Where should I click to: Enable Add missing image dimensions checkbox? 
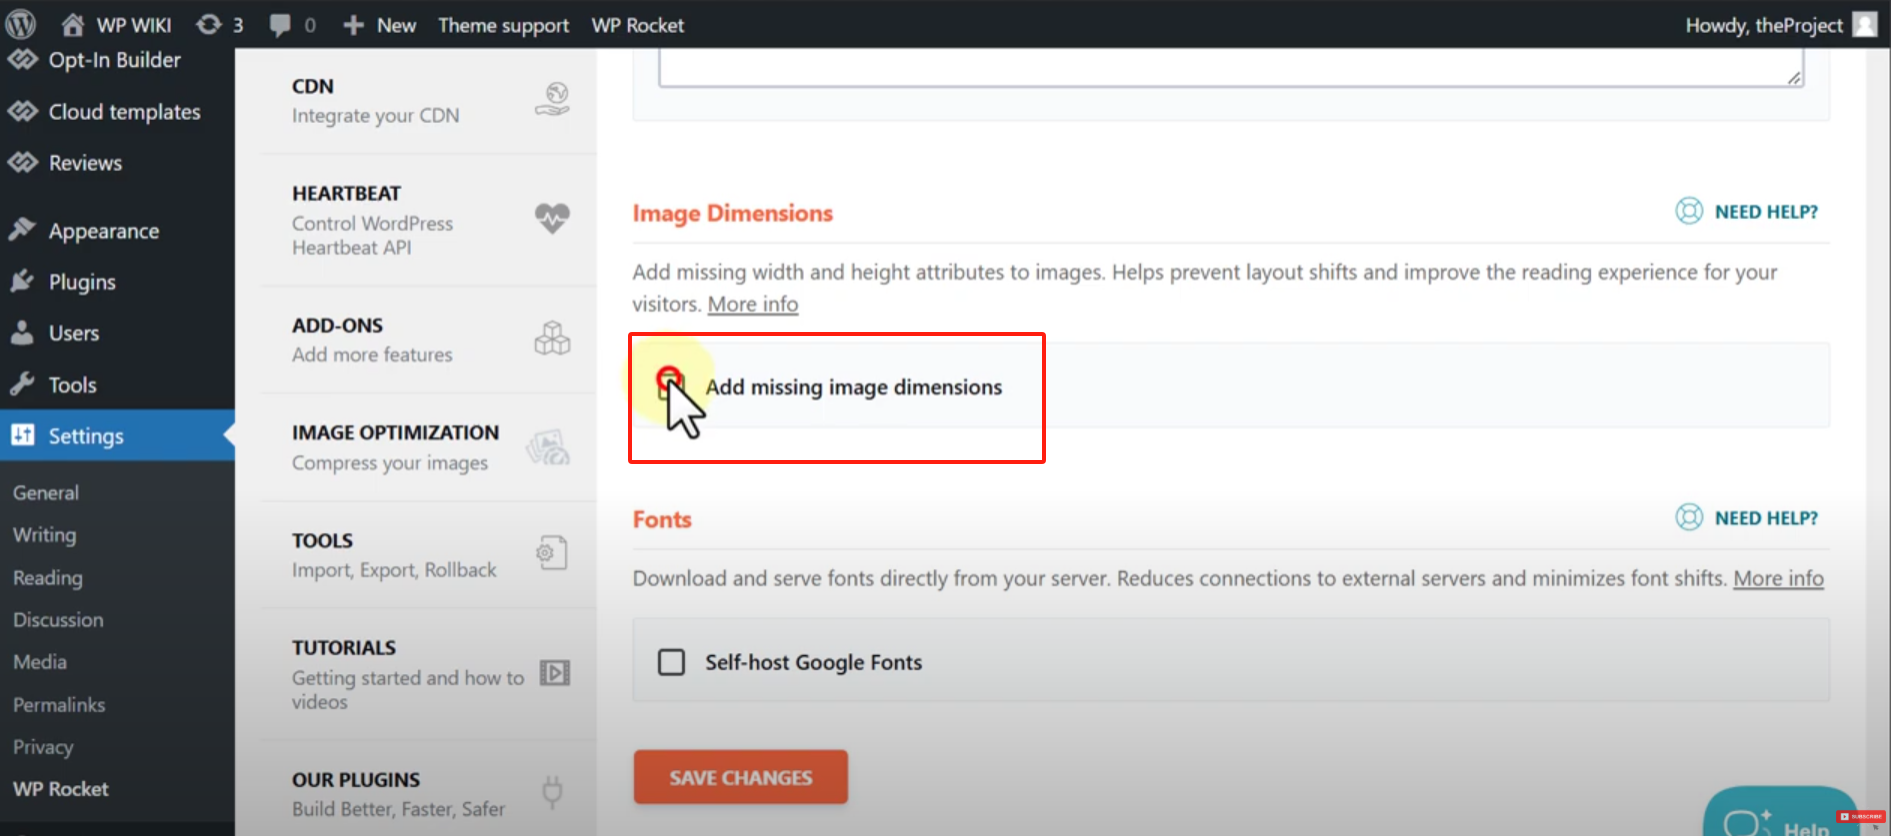pyautogui.click(x=670, y=387)
